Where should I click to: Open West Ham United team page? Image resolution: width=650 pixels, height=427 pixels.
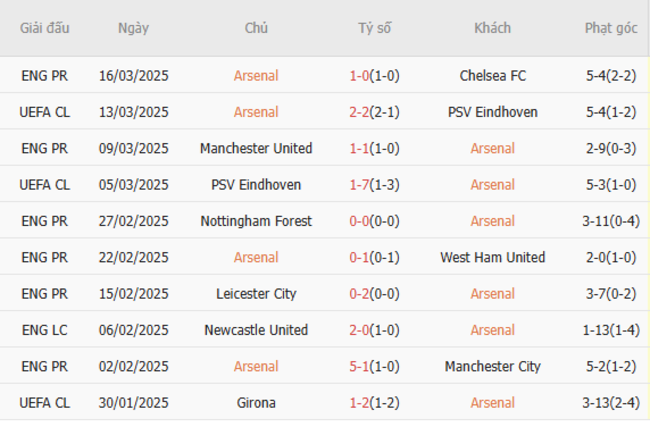tap(492, 257)
